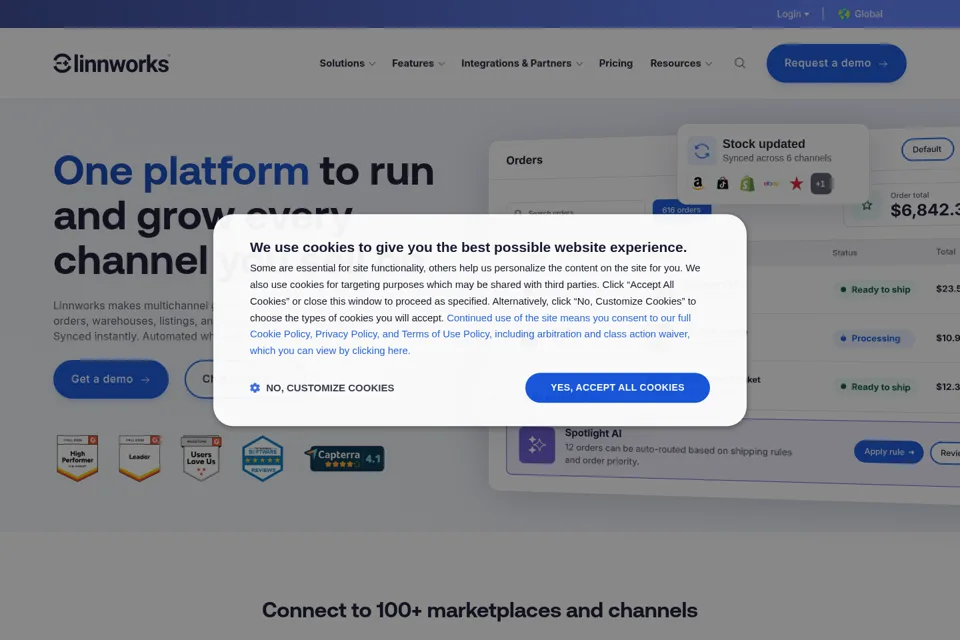960x640 pixels.
Task: Click the Stock updated sync icon
Action: tap(702, 151)
